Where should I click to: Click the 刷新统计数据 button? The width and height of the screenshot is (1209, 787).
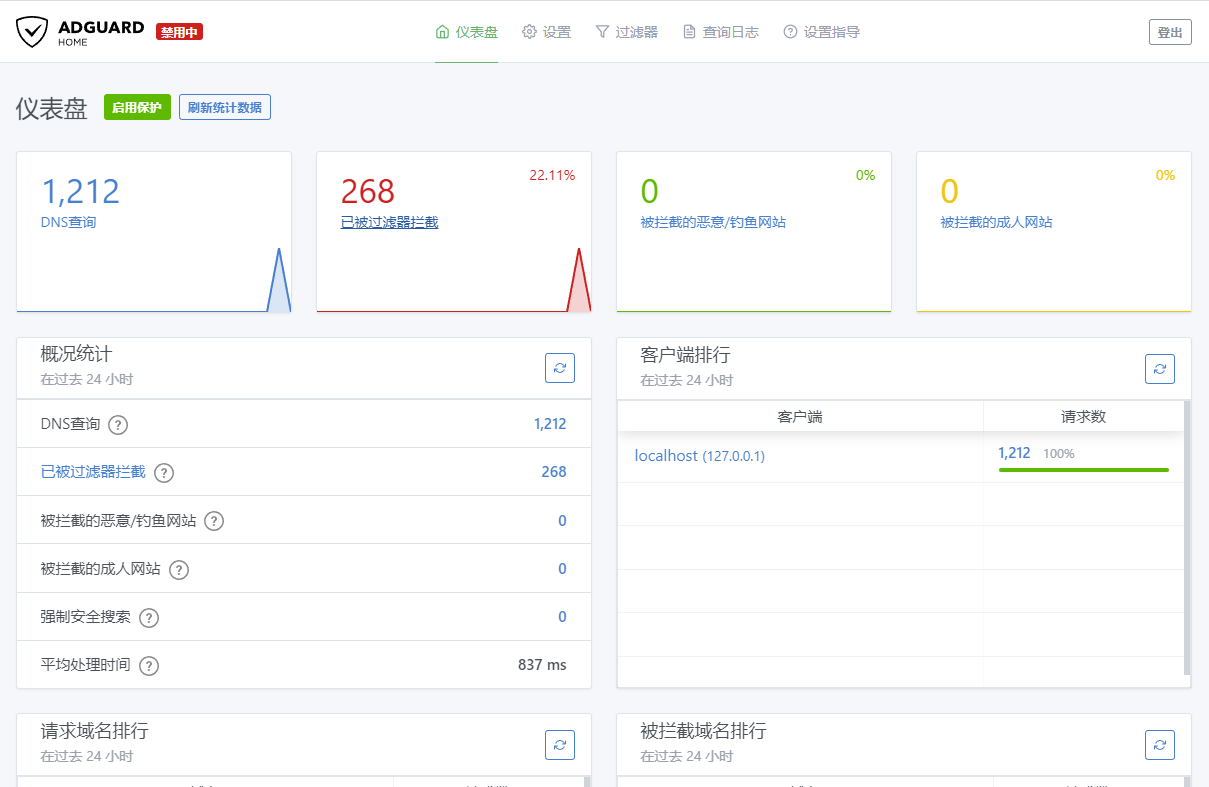(x=225, y=108)
